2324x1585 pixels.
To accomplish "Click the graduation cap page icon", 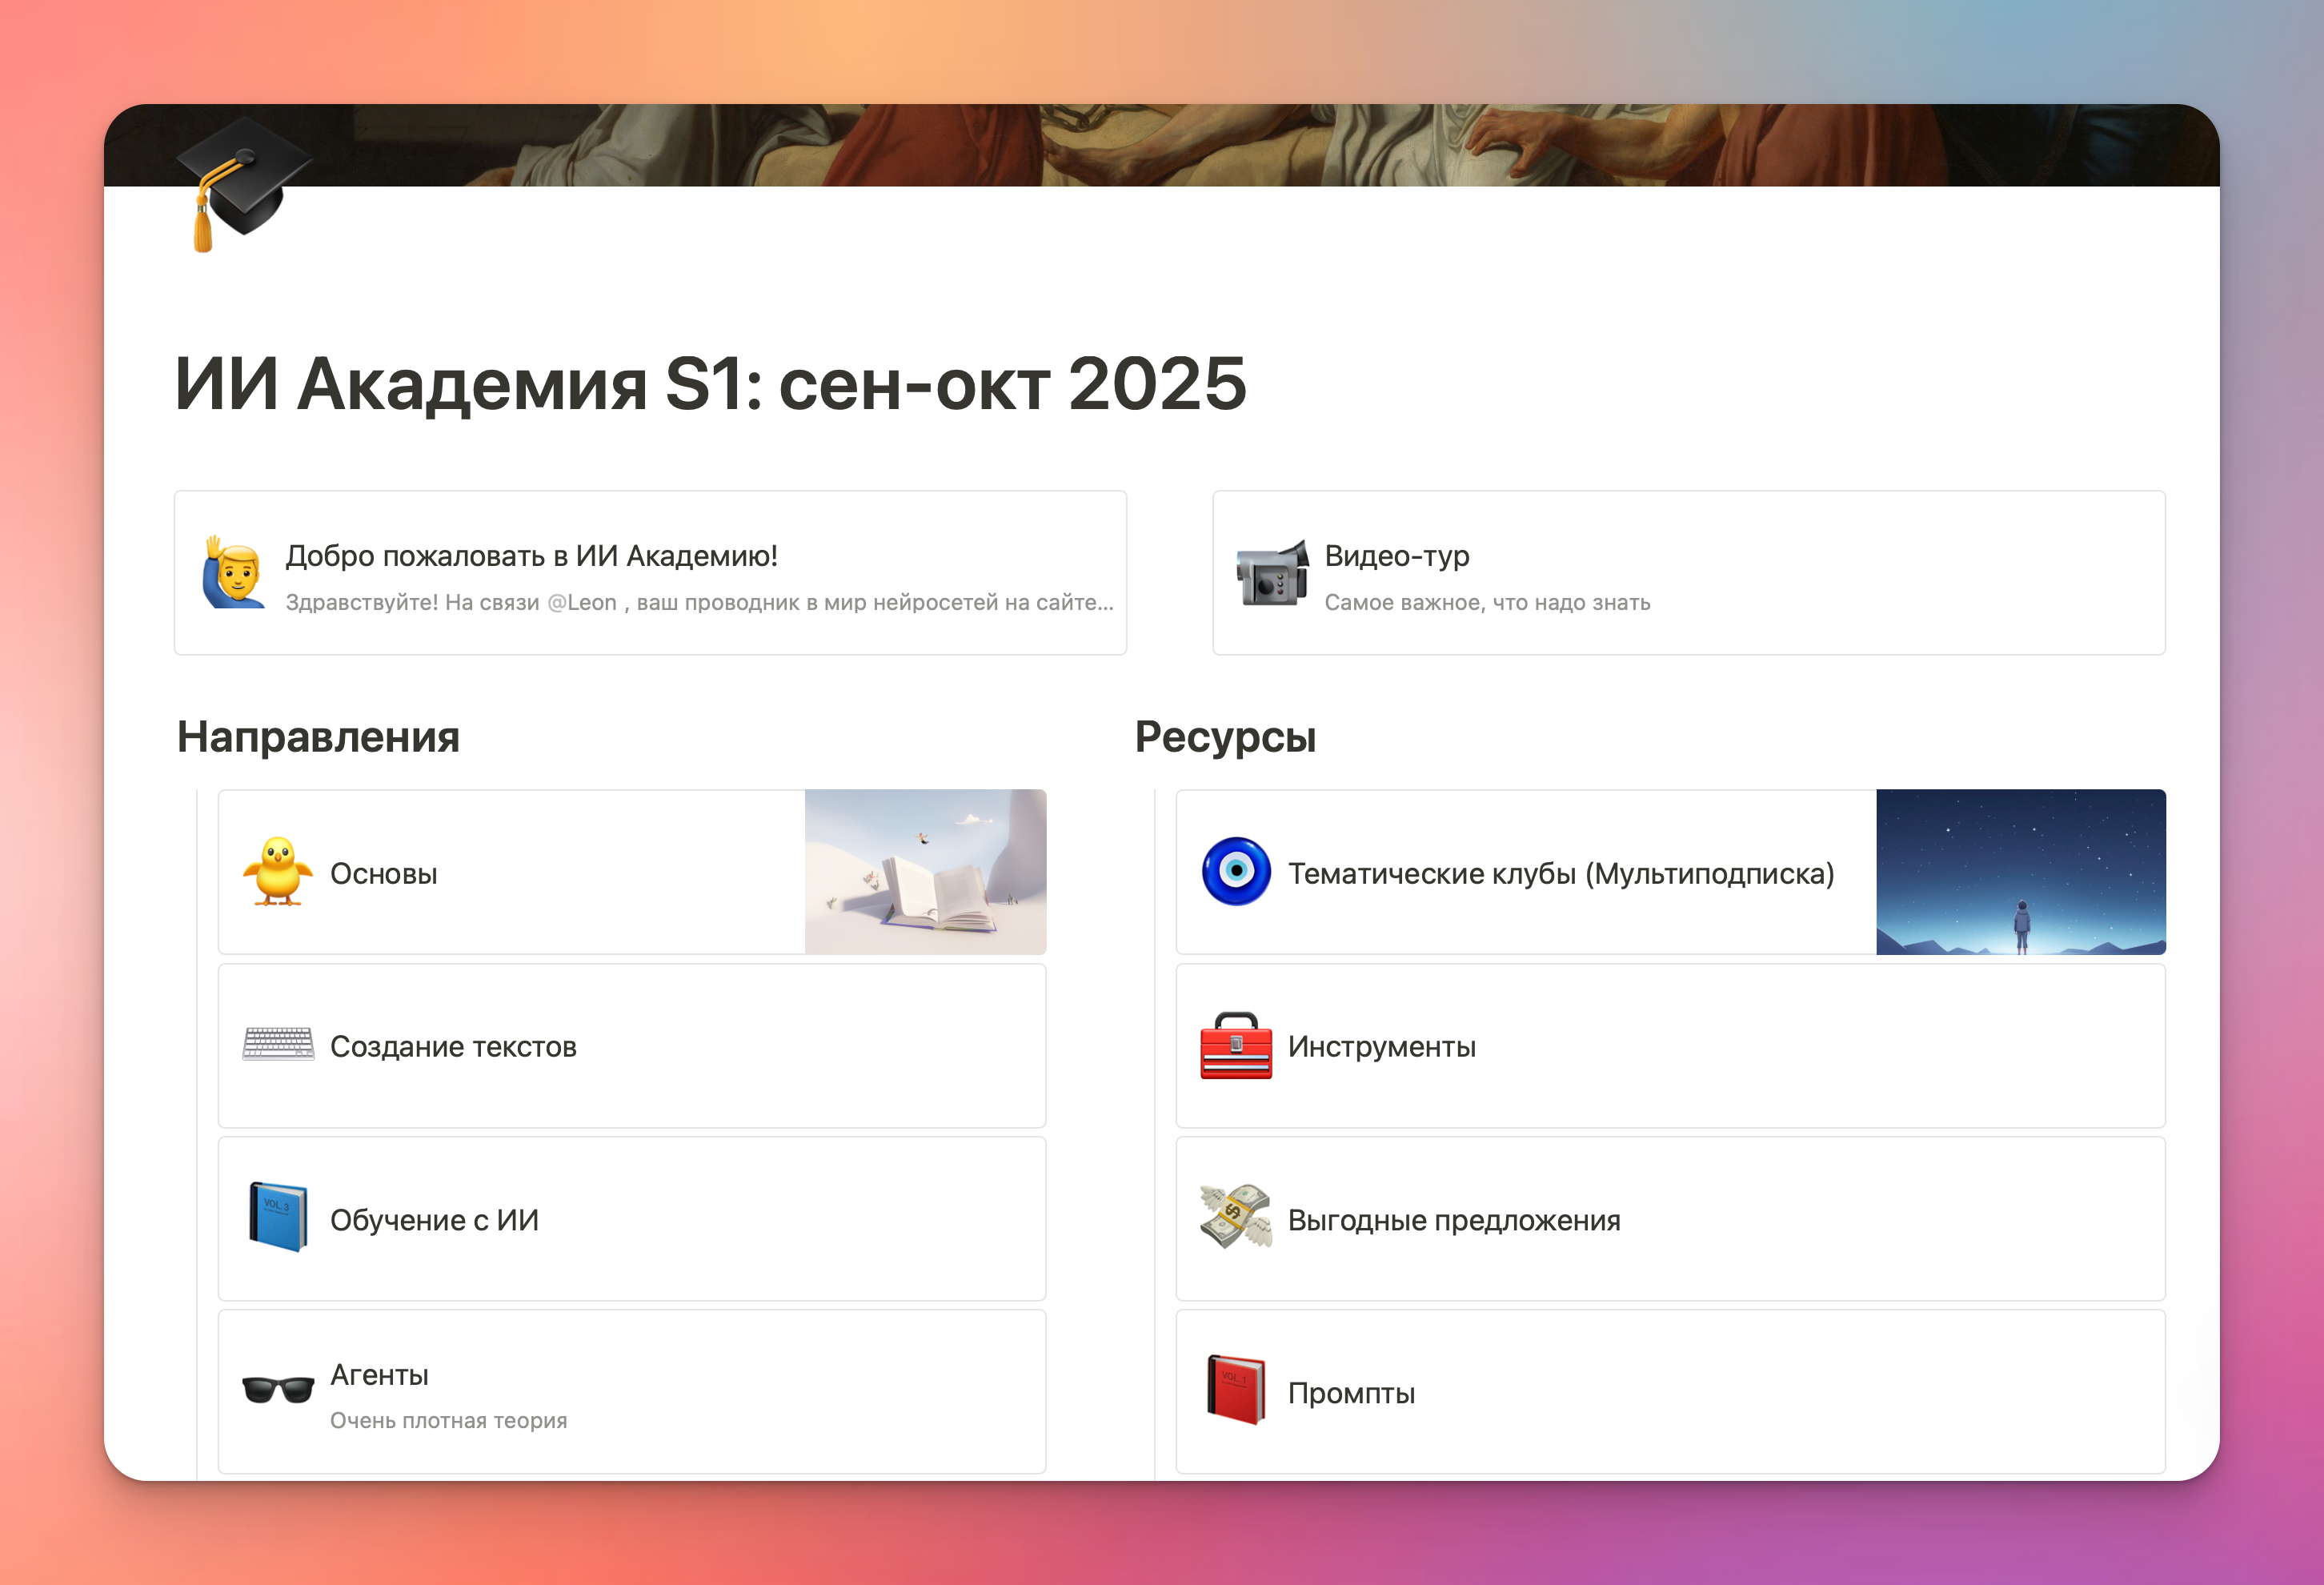I will [244, 183].
